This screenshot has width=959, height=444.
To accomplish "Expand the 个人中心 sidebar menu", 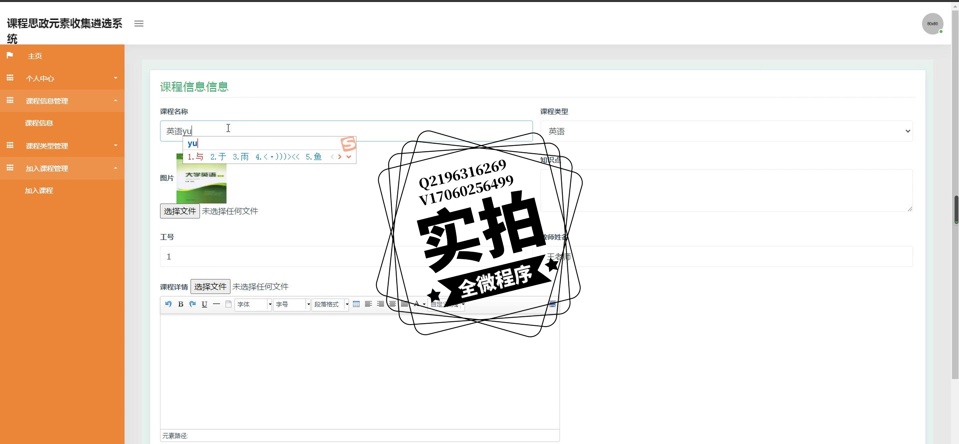I will click(62, 78).
